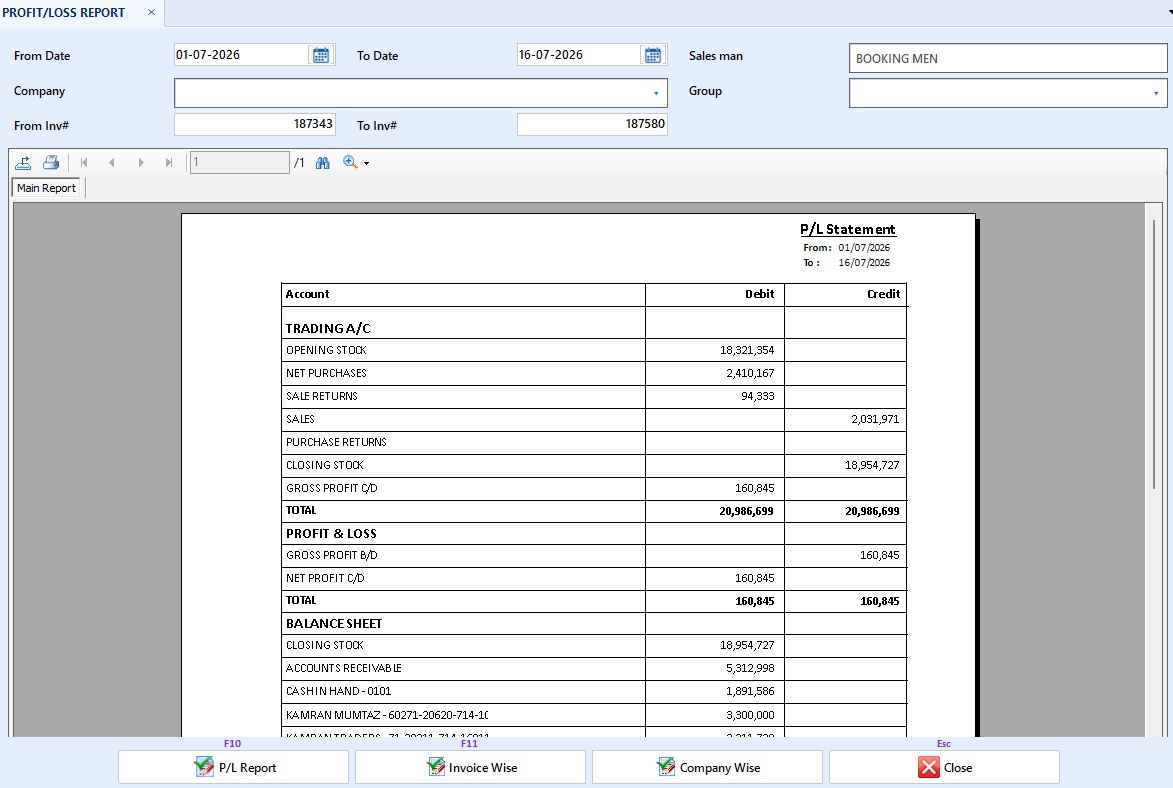Click the CASH IN HAND - 0101 row
Image resolution: width=1173 pixels, height=788 pixels.
(x=593, y=691)
